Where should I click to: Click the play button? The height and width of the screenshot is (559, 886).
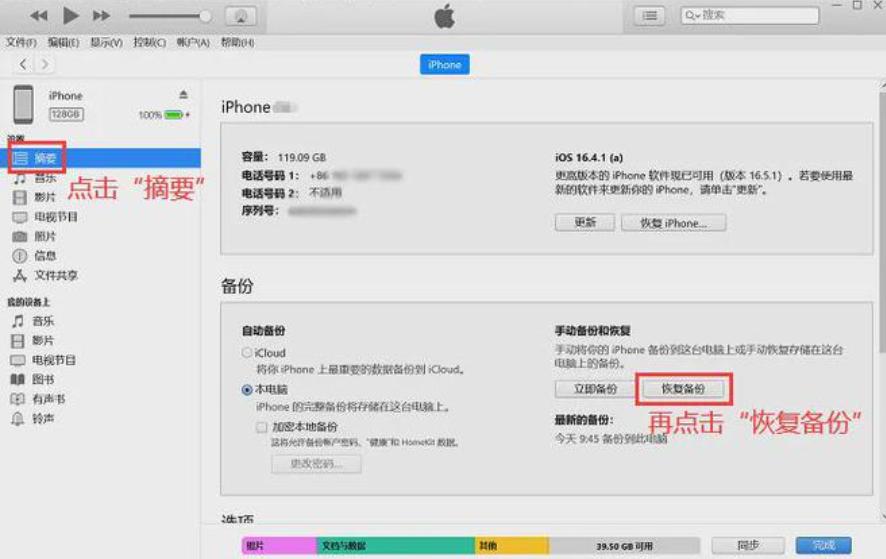(71, 15)
